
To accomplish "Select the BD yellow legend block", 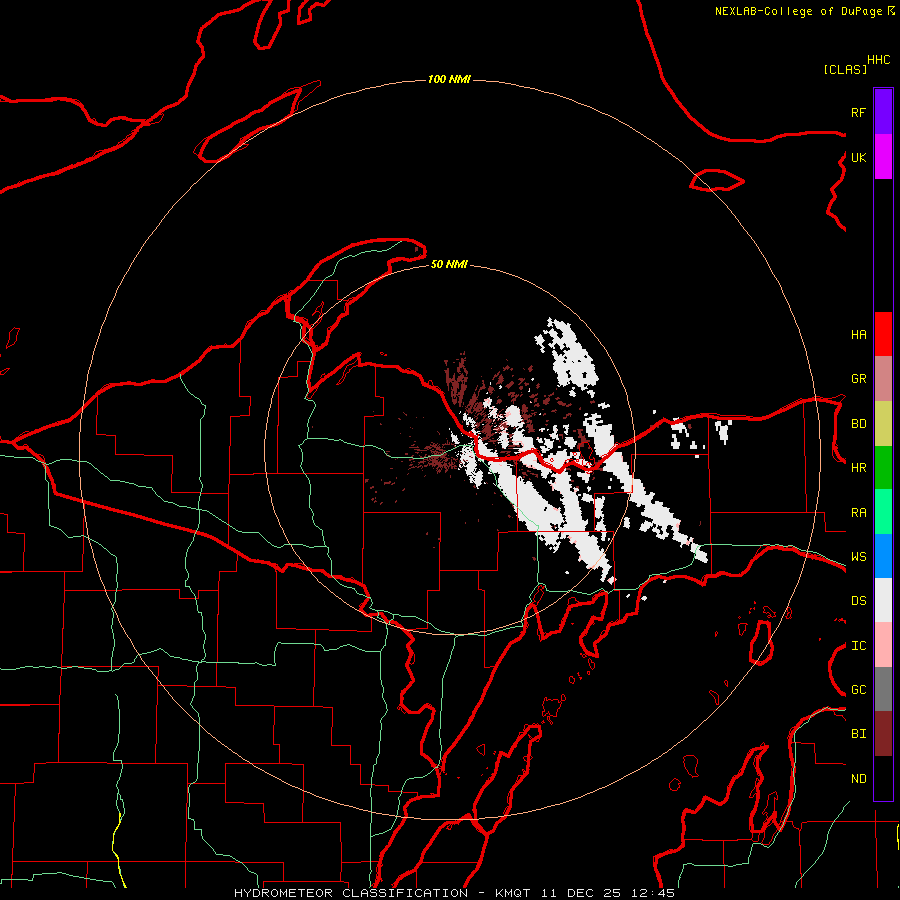I will click(883, 423).
